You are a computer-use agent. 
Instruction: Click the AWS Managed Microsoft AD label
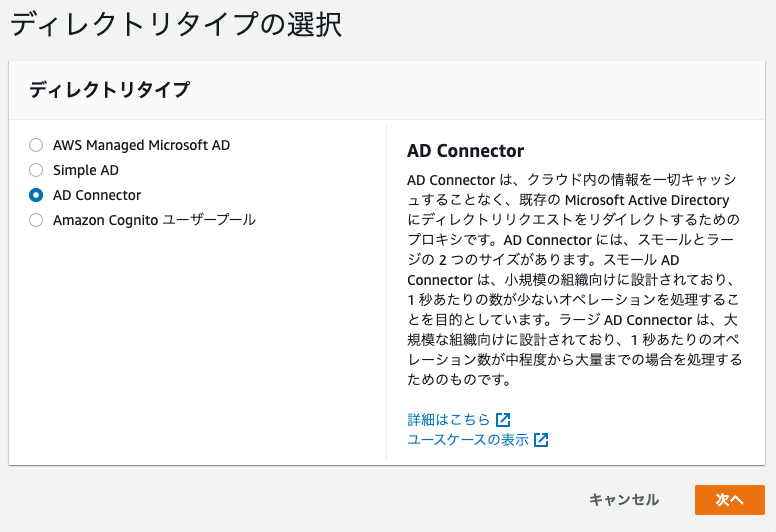[142, 145]
